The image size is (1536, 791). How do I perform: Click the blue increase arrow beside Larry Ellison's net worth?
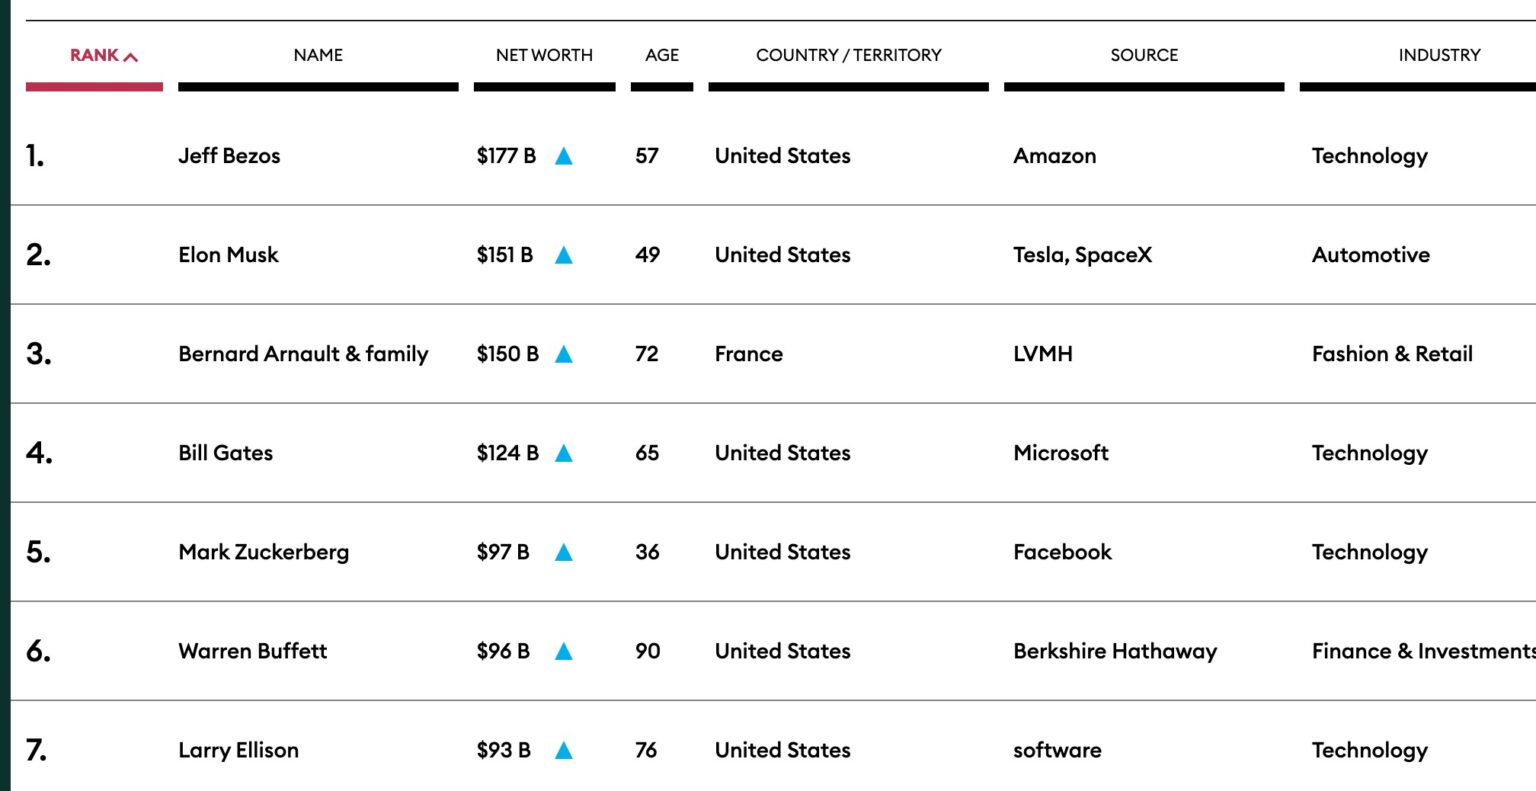(564, 750)
